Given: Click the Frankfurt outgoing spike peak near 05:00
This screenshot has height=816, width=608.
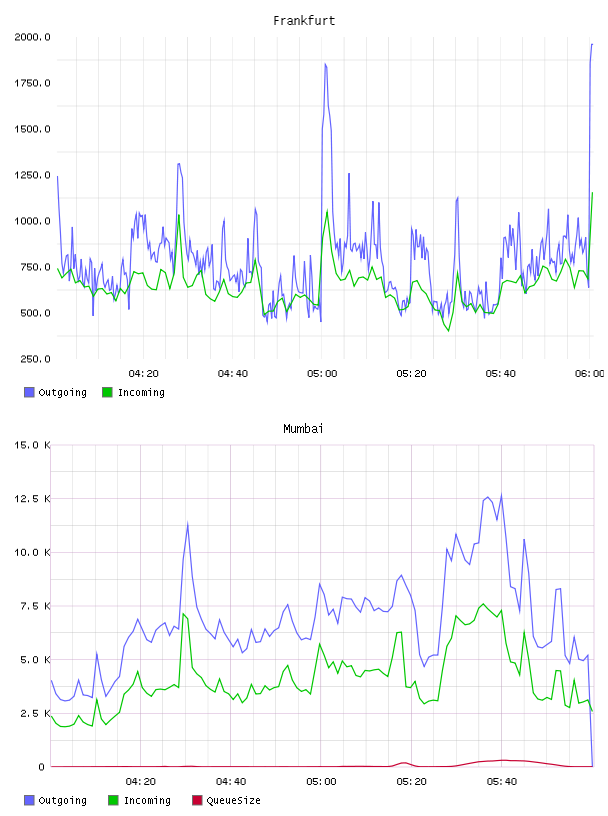Looking at the screenshot, I should pos(325,65).
